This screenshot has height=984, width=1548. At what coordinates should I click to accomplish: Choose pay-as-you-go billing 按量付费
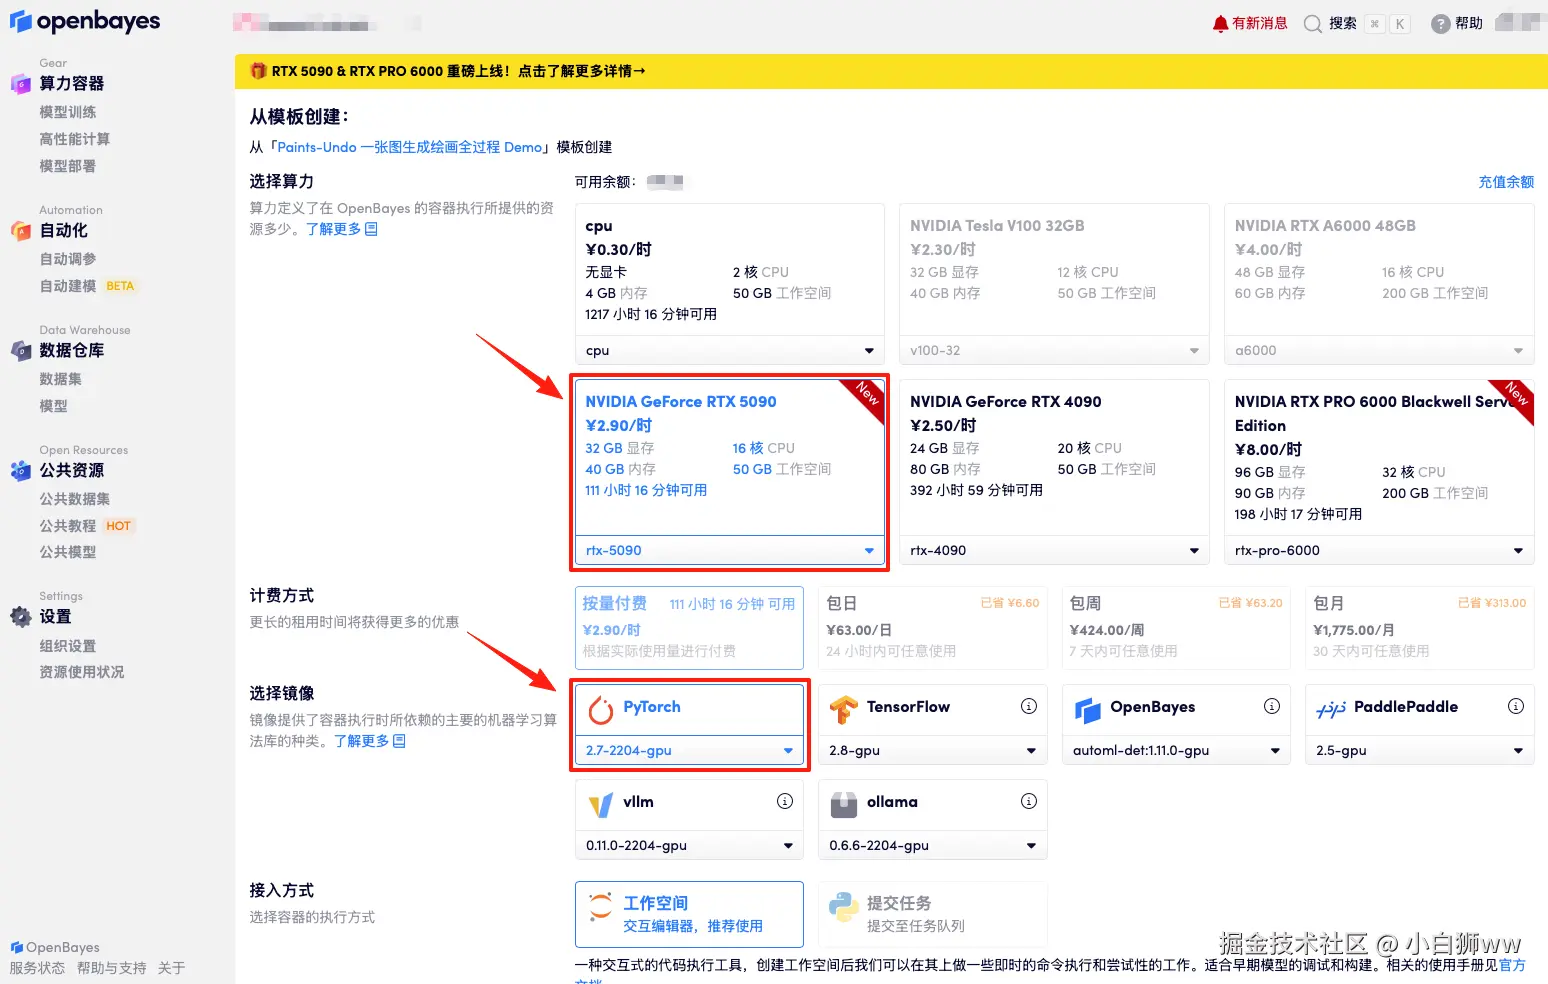[689, 628]
